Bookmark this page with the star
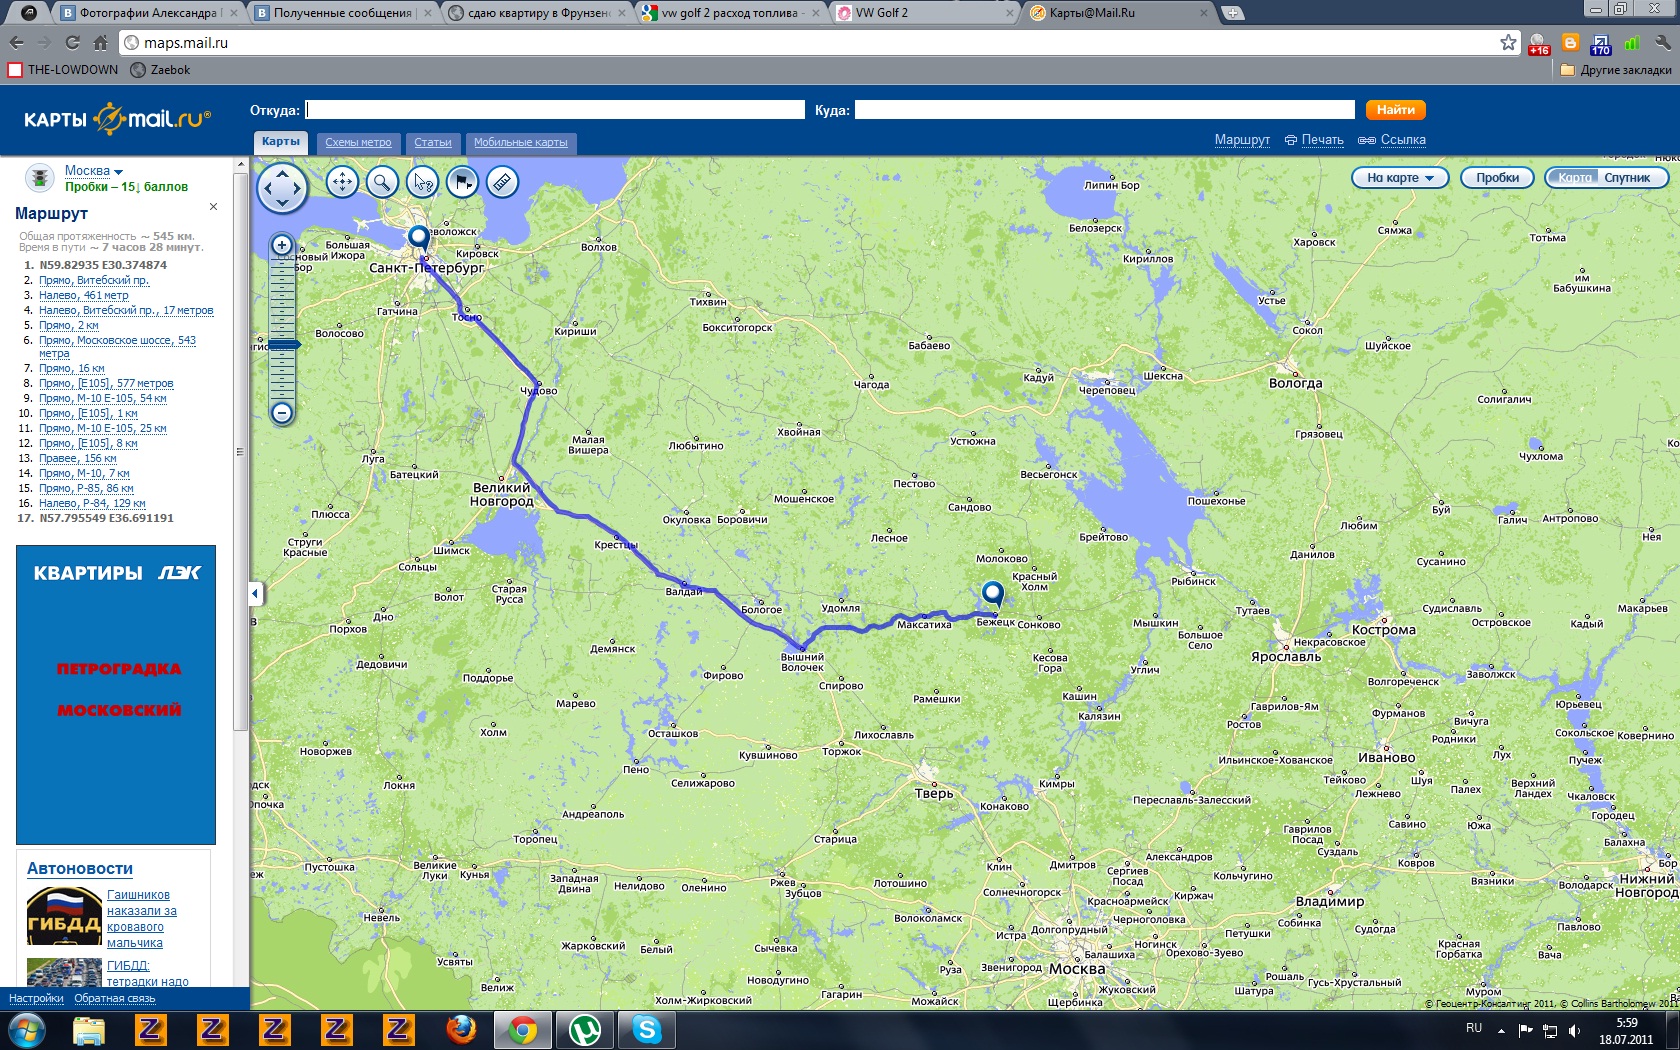 click(1508, 43)
